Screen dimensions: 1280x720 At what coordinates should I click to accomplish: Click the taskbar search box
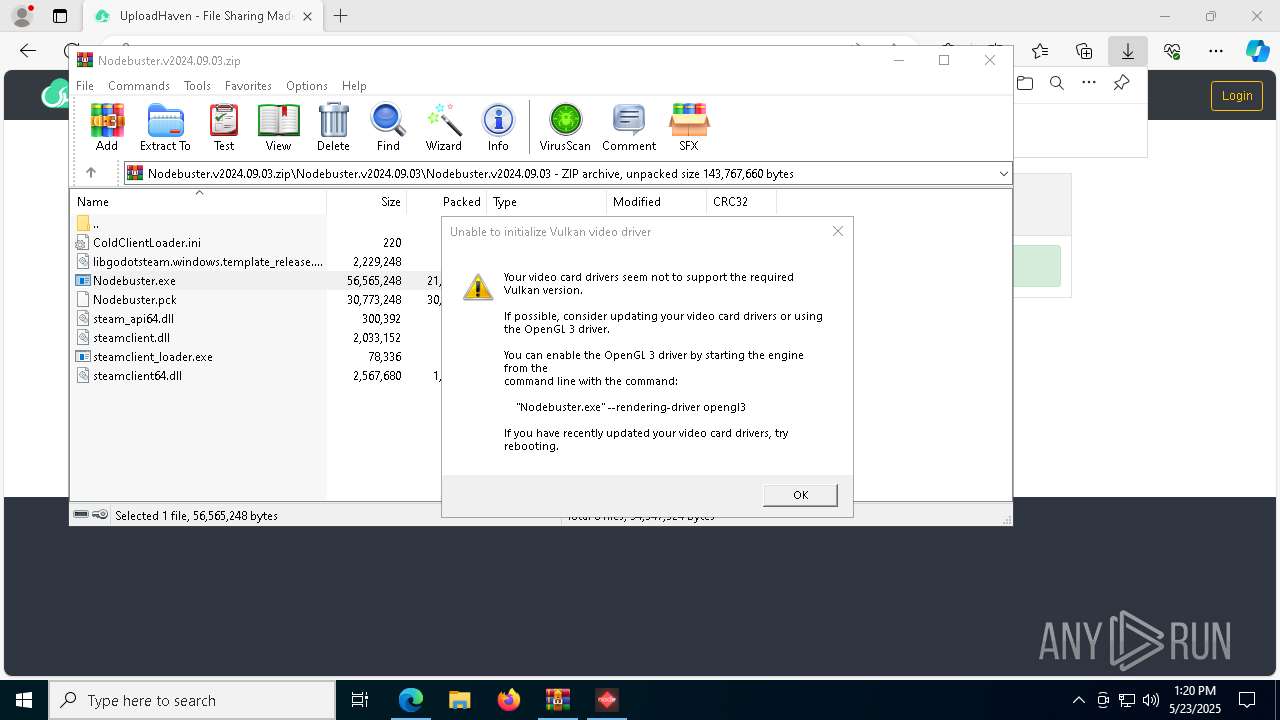(x=192, y=700)
